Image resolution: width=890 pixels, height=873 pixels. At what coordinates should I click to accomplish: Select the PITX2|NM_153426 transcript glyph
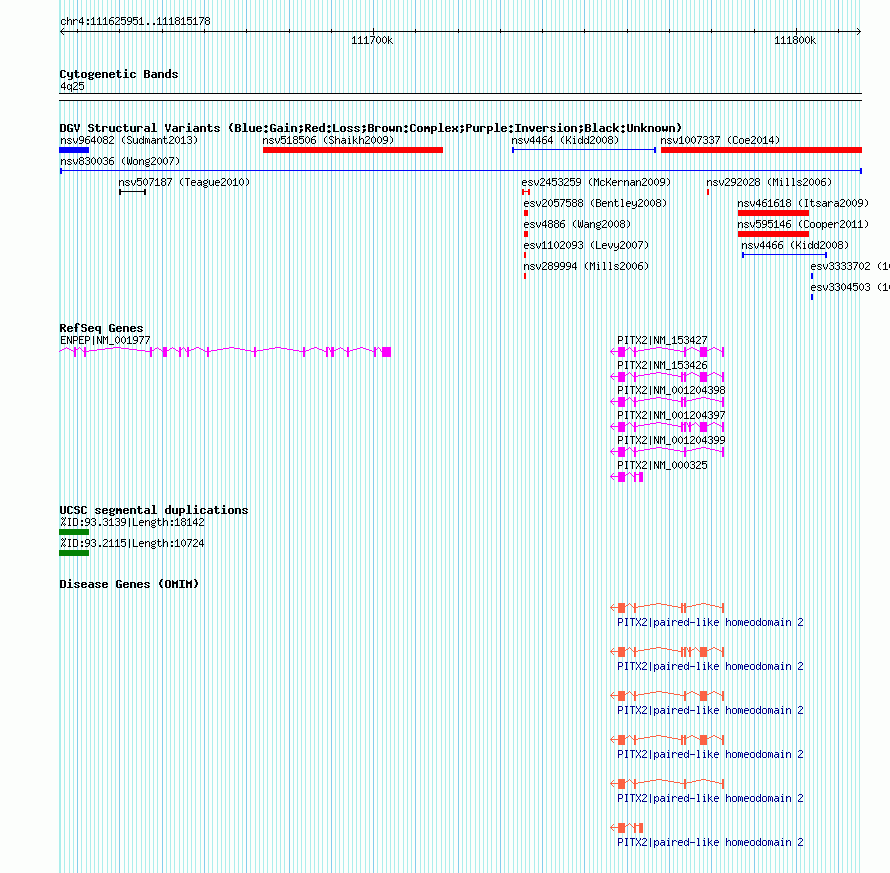point(667,377)
